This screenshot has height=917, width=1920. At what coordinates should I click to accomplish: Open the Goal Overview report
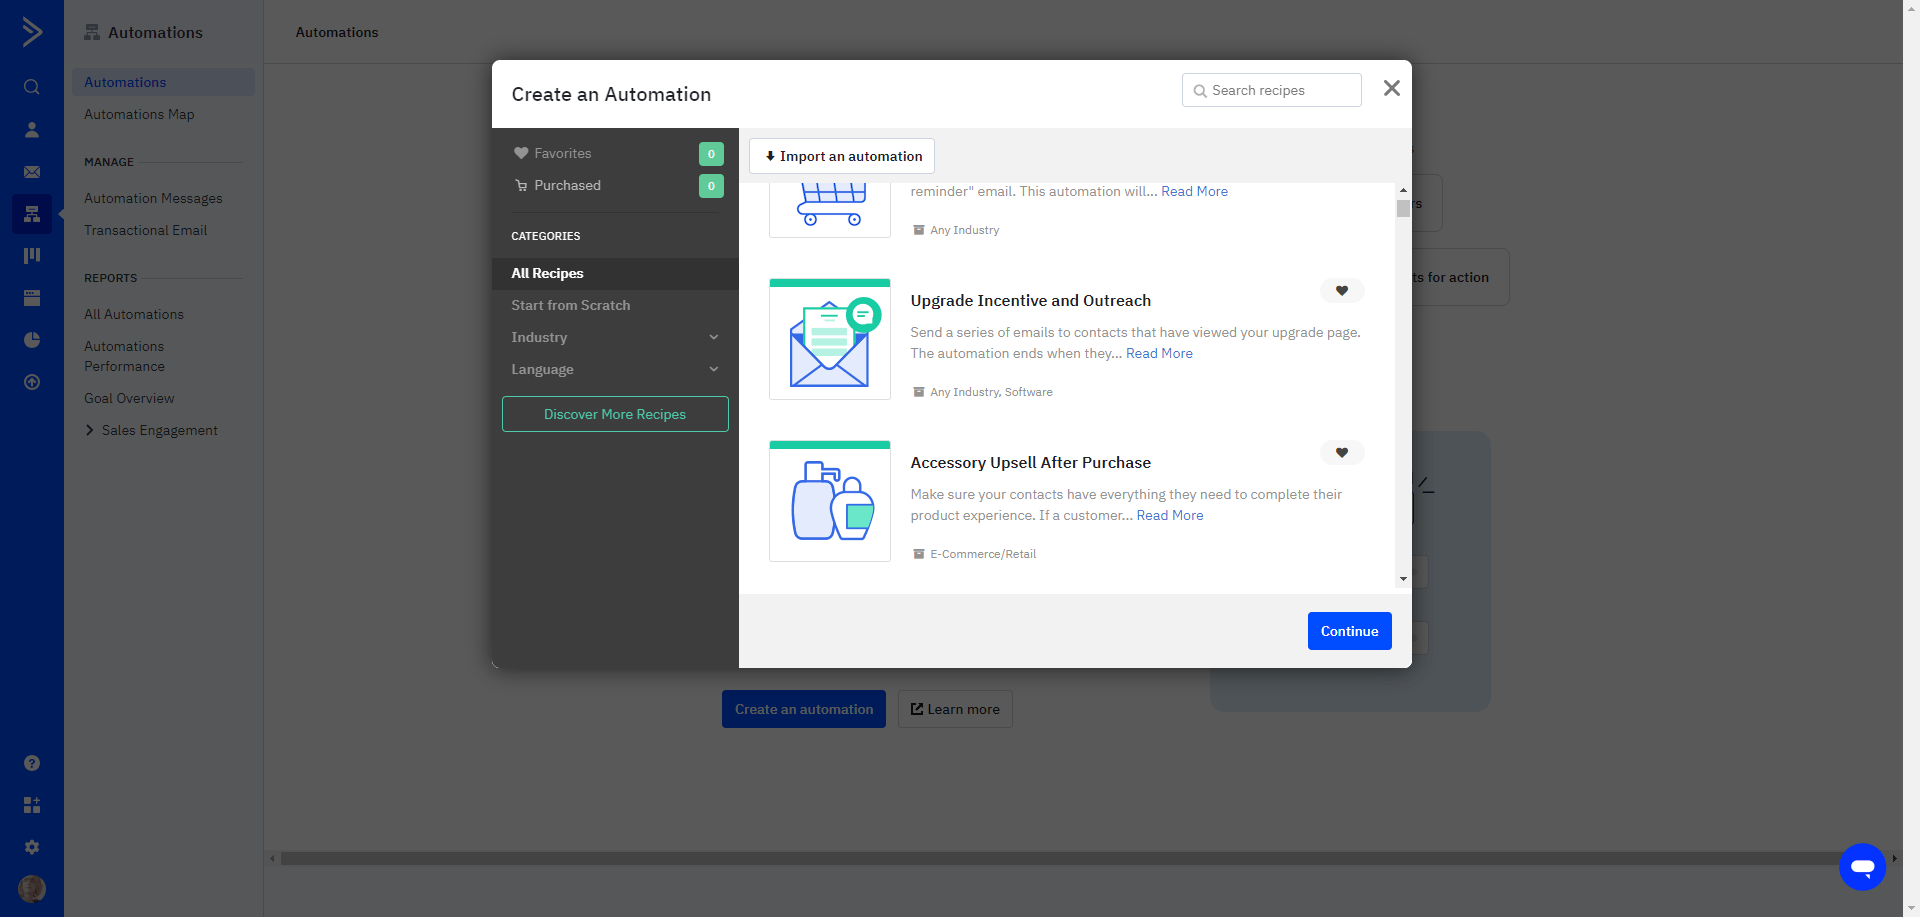point(129,398)
